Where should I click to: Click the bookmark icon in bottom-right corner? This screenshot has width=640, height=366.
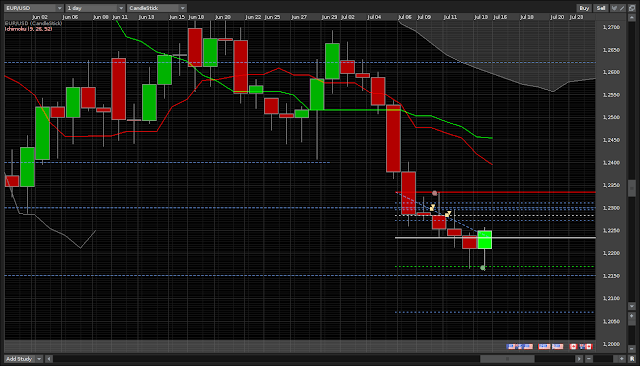coord(632,359)
